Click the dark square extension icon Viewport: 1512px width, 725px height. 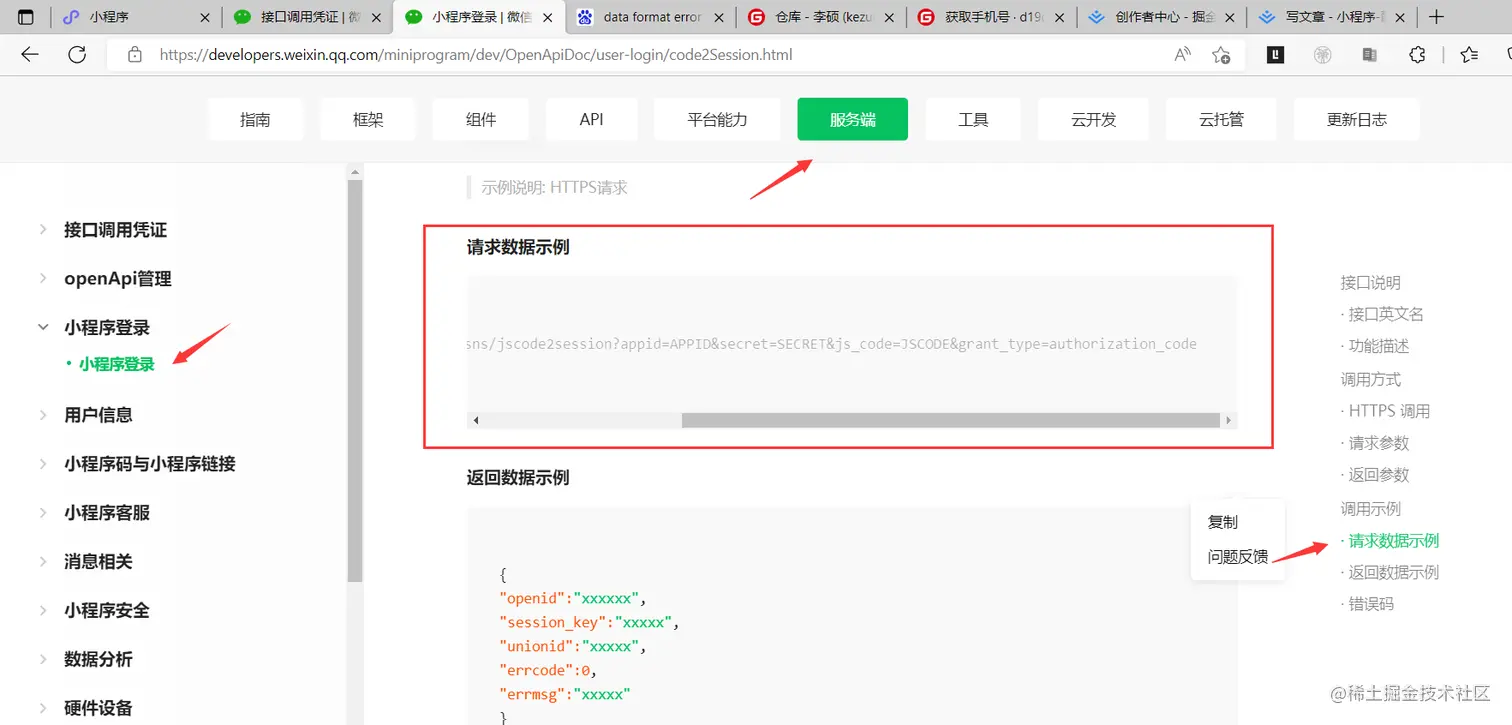click(x=1275, y=55)
